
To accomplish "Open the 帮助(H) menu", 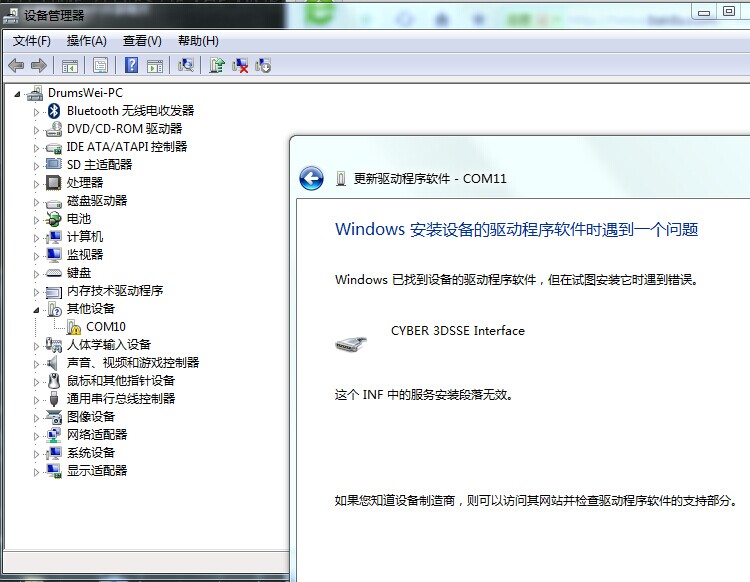I will coord(198,41).
